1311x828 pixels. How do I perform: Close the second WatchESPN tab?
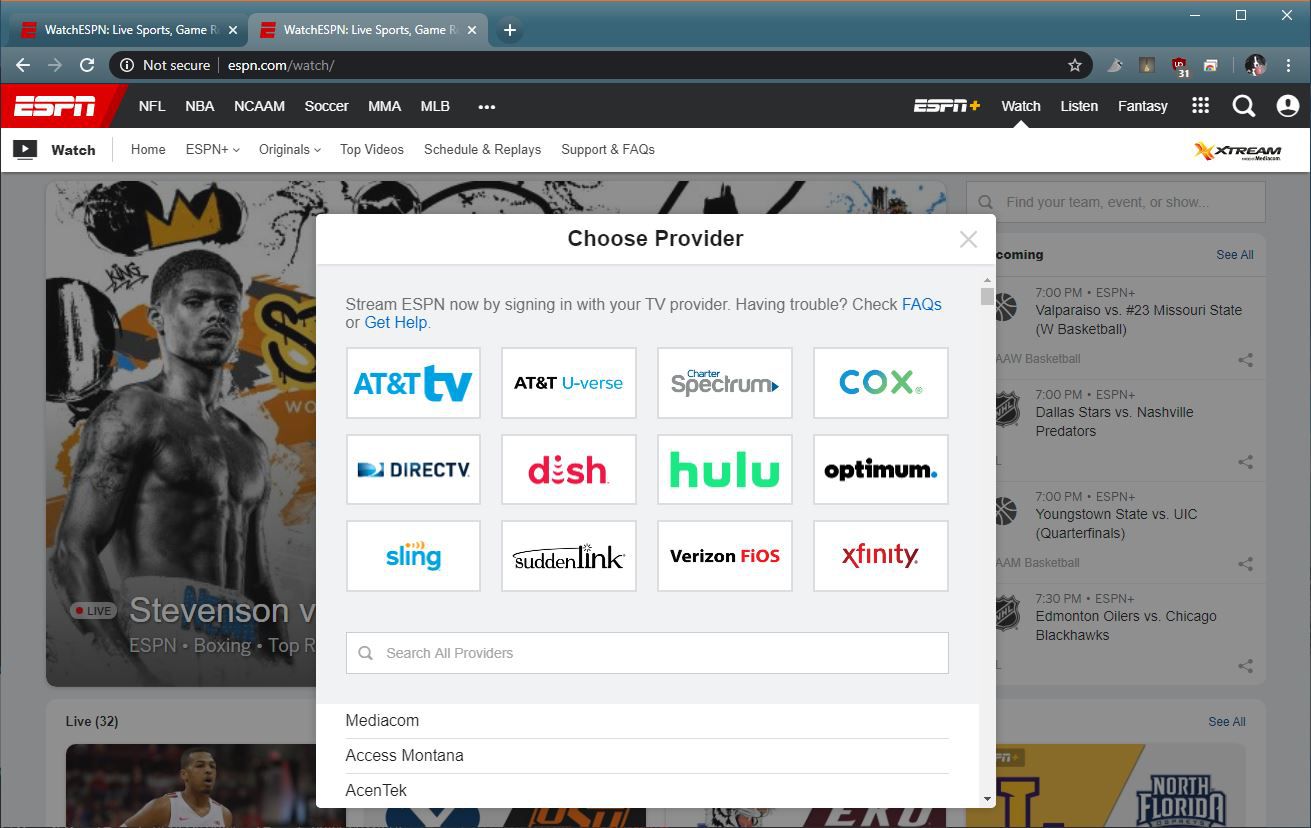click(x=472, y=30)
